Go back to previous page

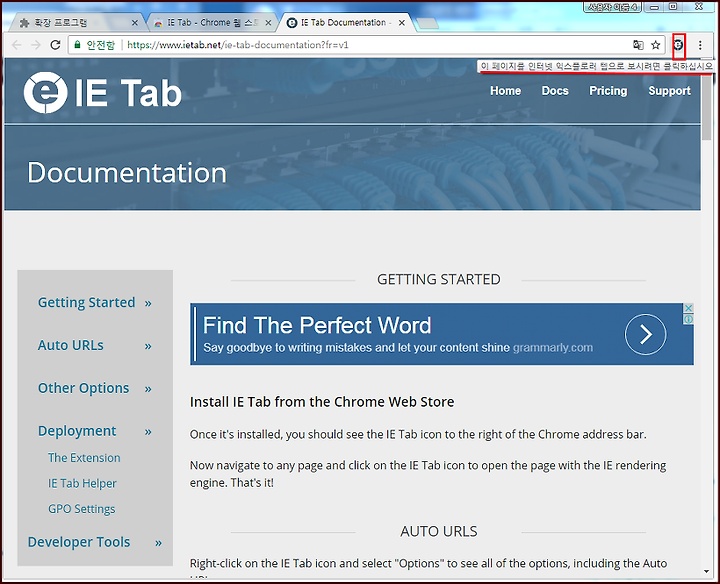[17, 45]
